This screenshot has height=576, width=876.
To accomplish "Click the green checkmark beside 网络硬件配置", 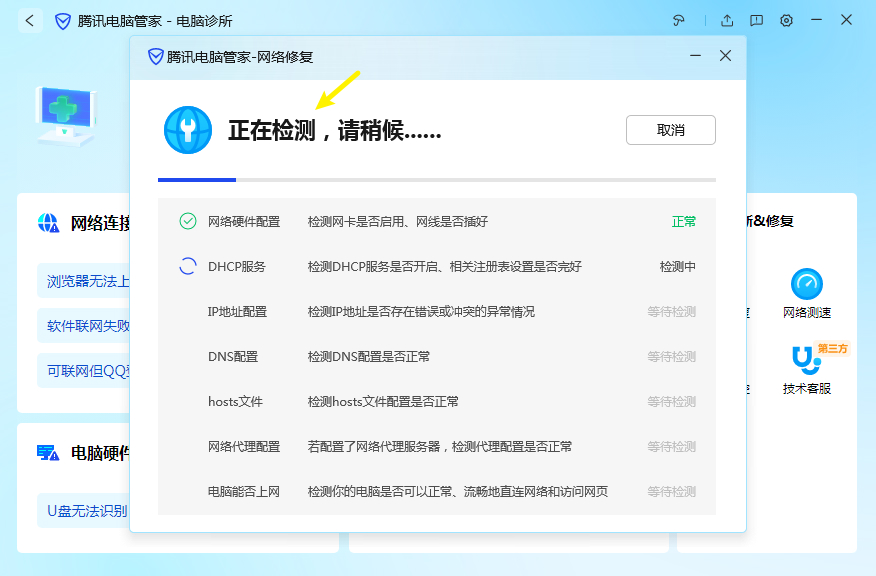I will tap(188, 221).
